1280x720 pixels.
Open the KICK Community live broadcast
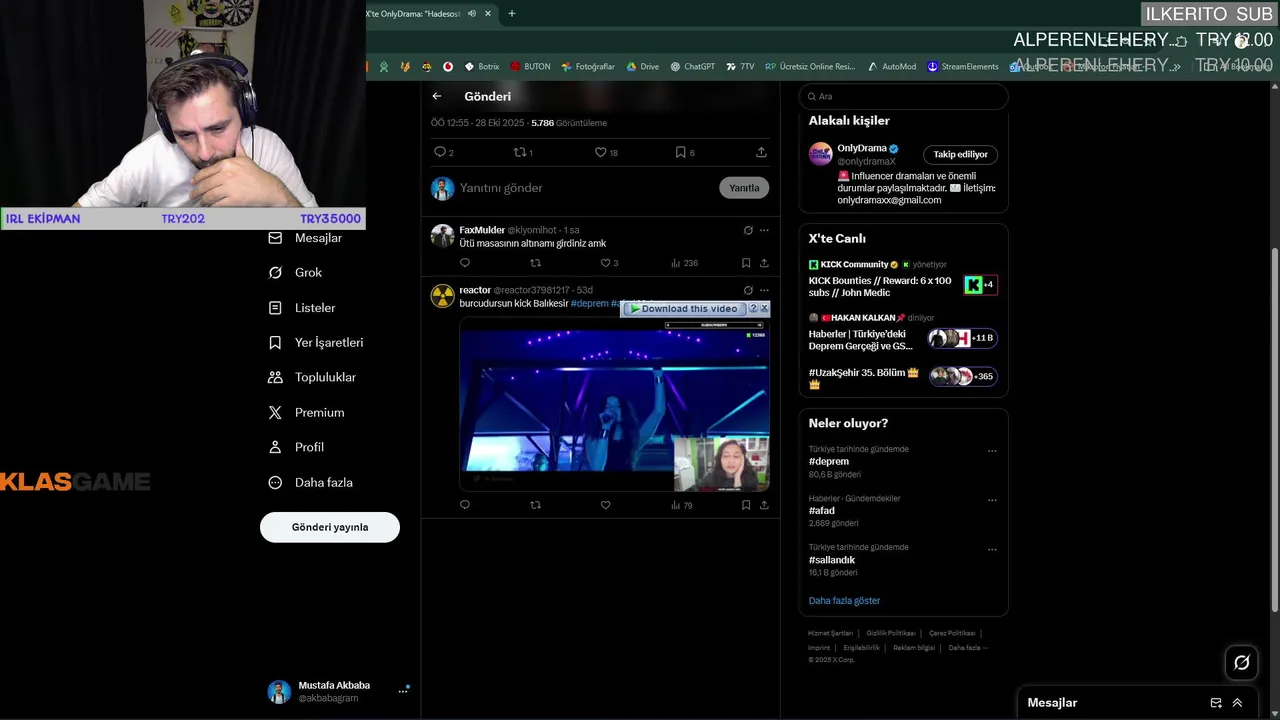tap(903, 281)
